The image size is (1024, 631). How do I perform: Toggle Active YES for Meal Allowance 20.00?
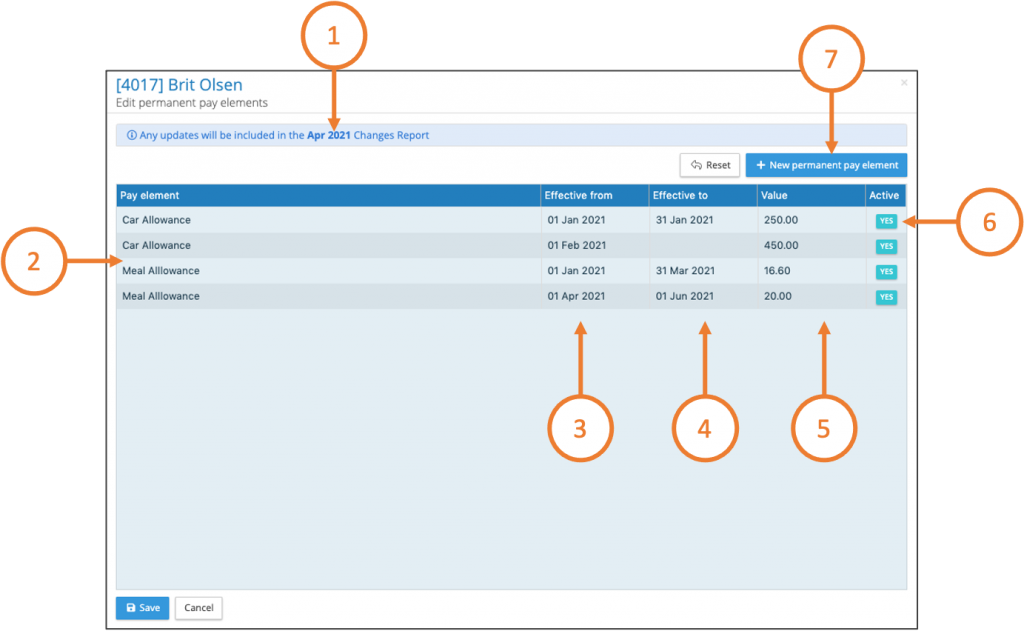[x=886, y=297]
